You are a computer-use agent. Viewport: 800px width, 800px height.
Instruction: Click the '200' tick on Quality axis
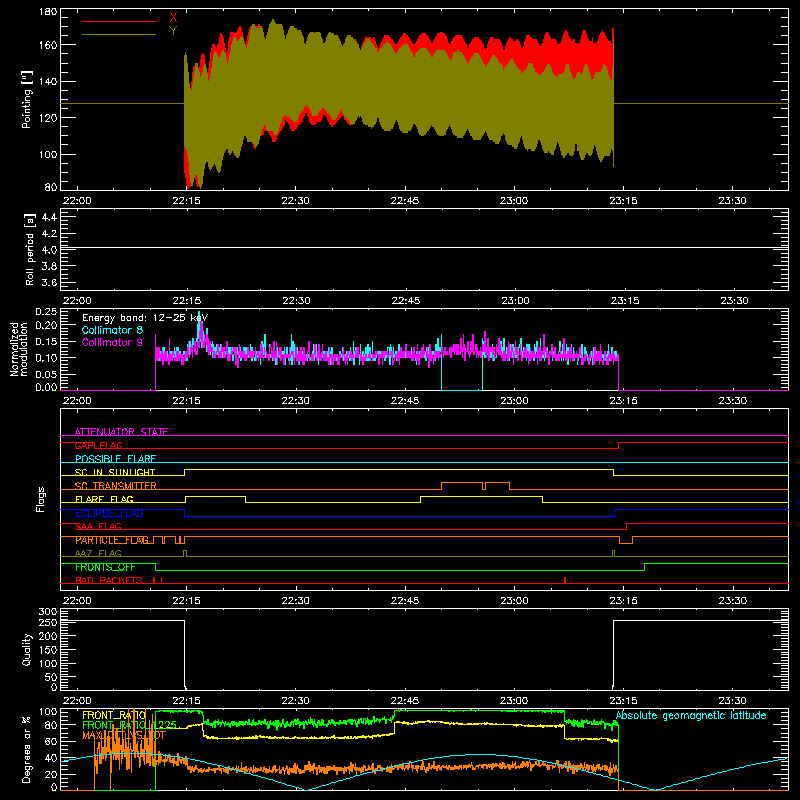[48, 636]
